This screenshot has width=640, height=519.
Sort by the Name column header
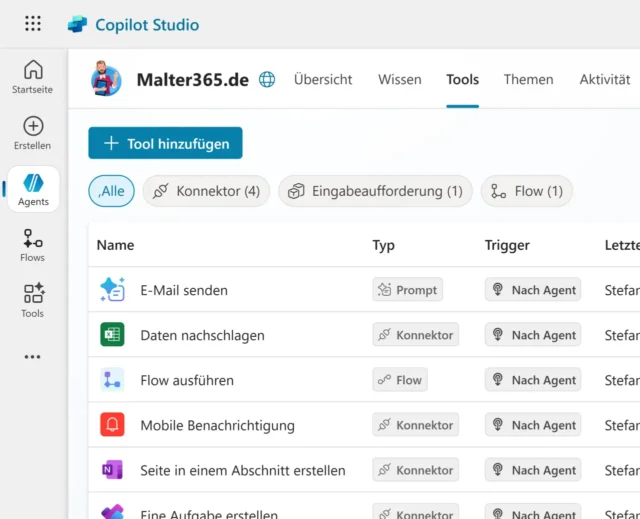point(115,245)
